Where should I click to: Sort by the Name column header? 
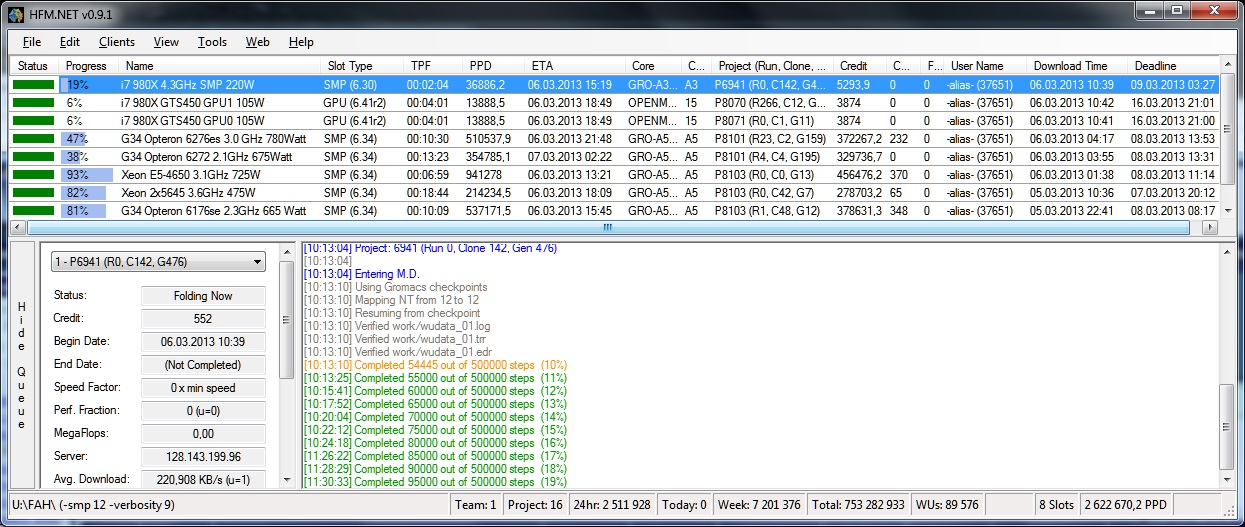(218, 66)
